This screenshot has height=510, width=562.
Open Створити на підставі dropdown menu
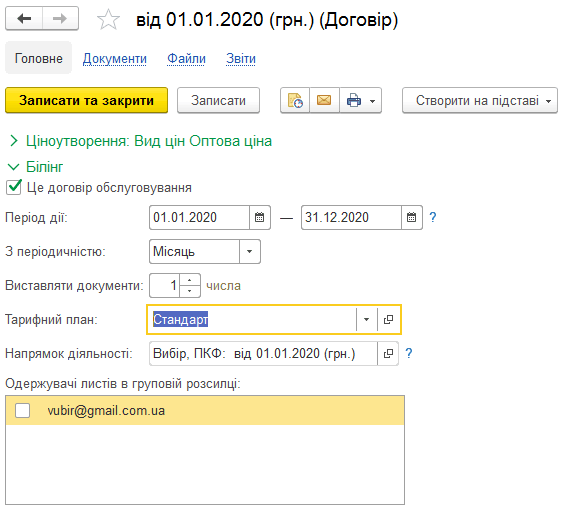click(480, 100)
